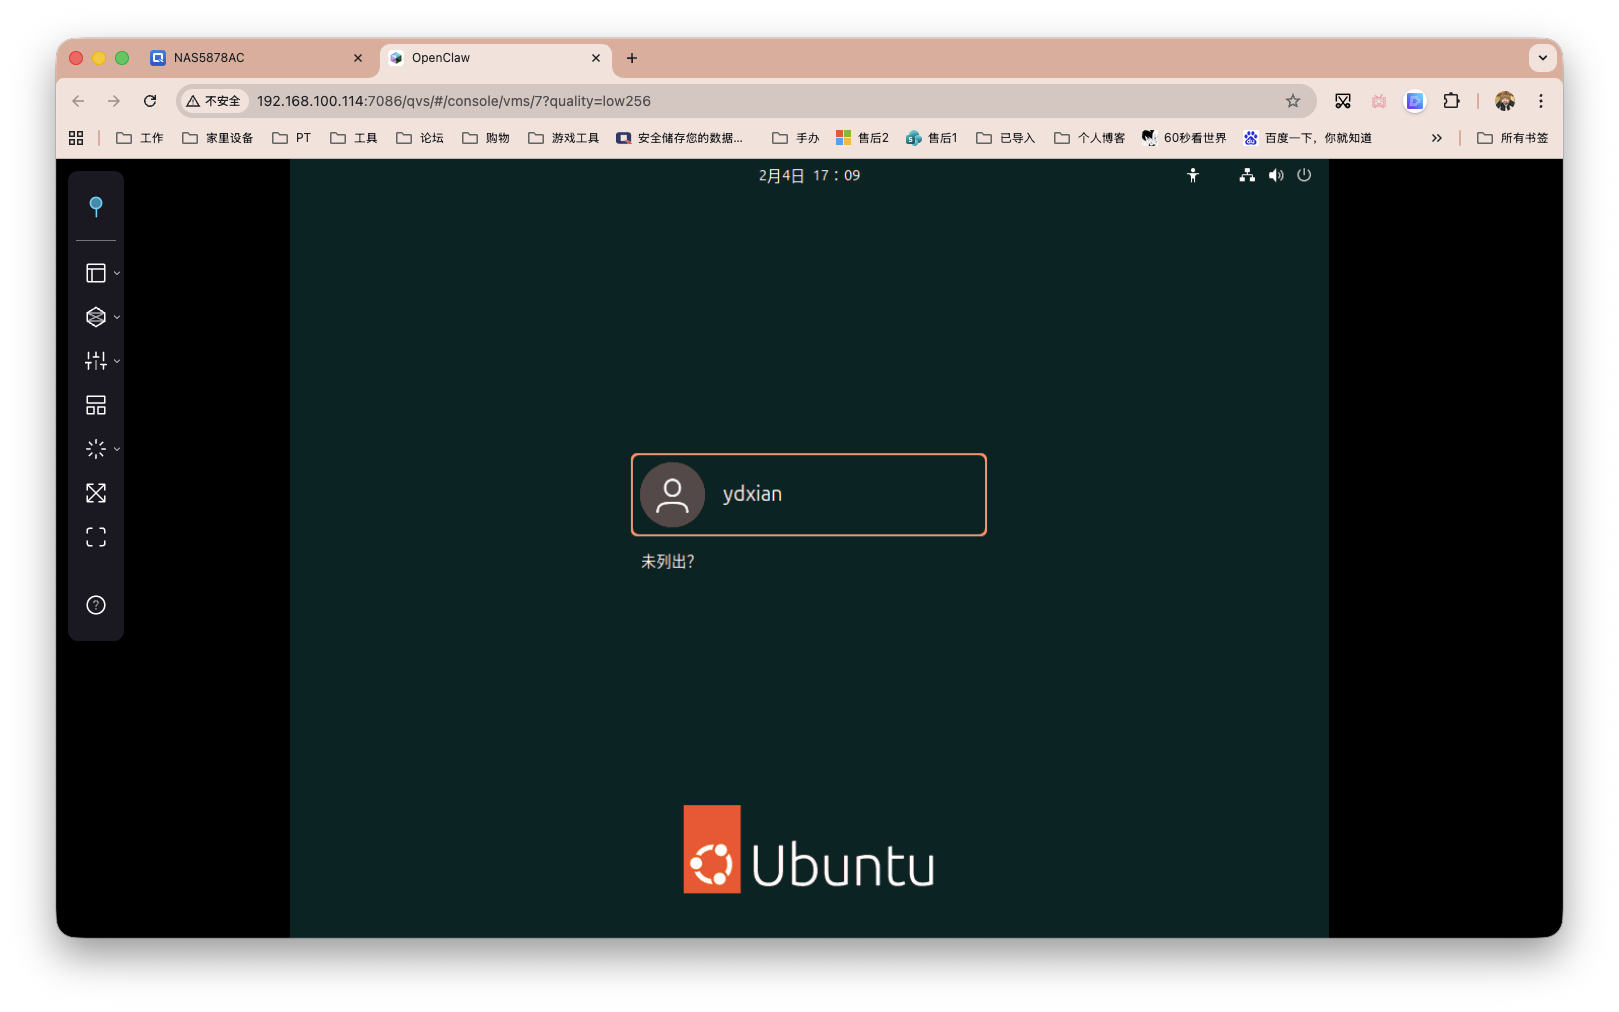Toggle fullscreen mode for the console
The width and height of the screenshot is (1619, 1012).
(x=96, y=537)
